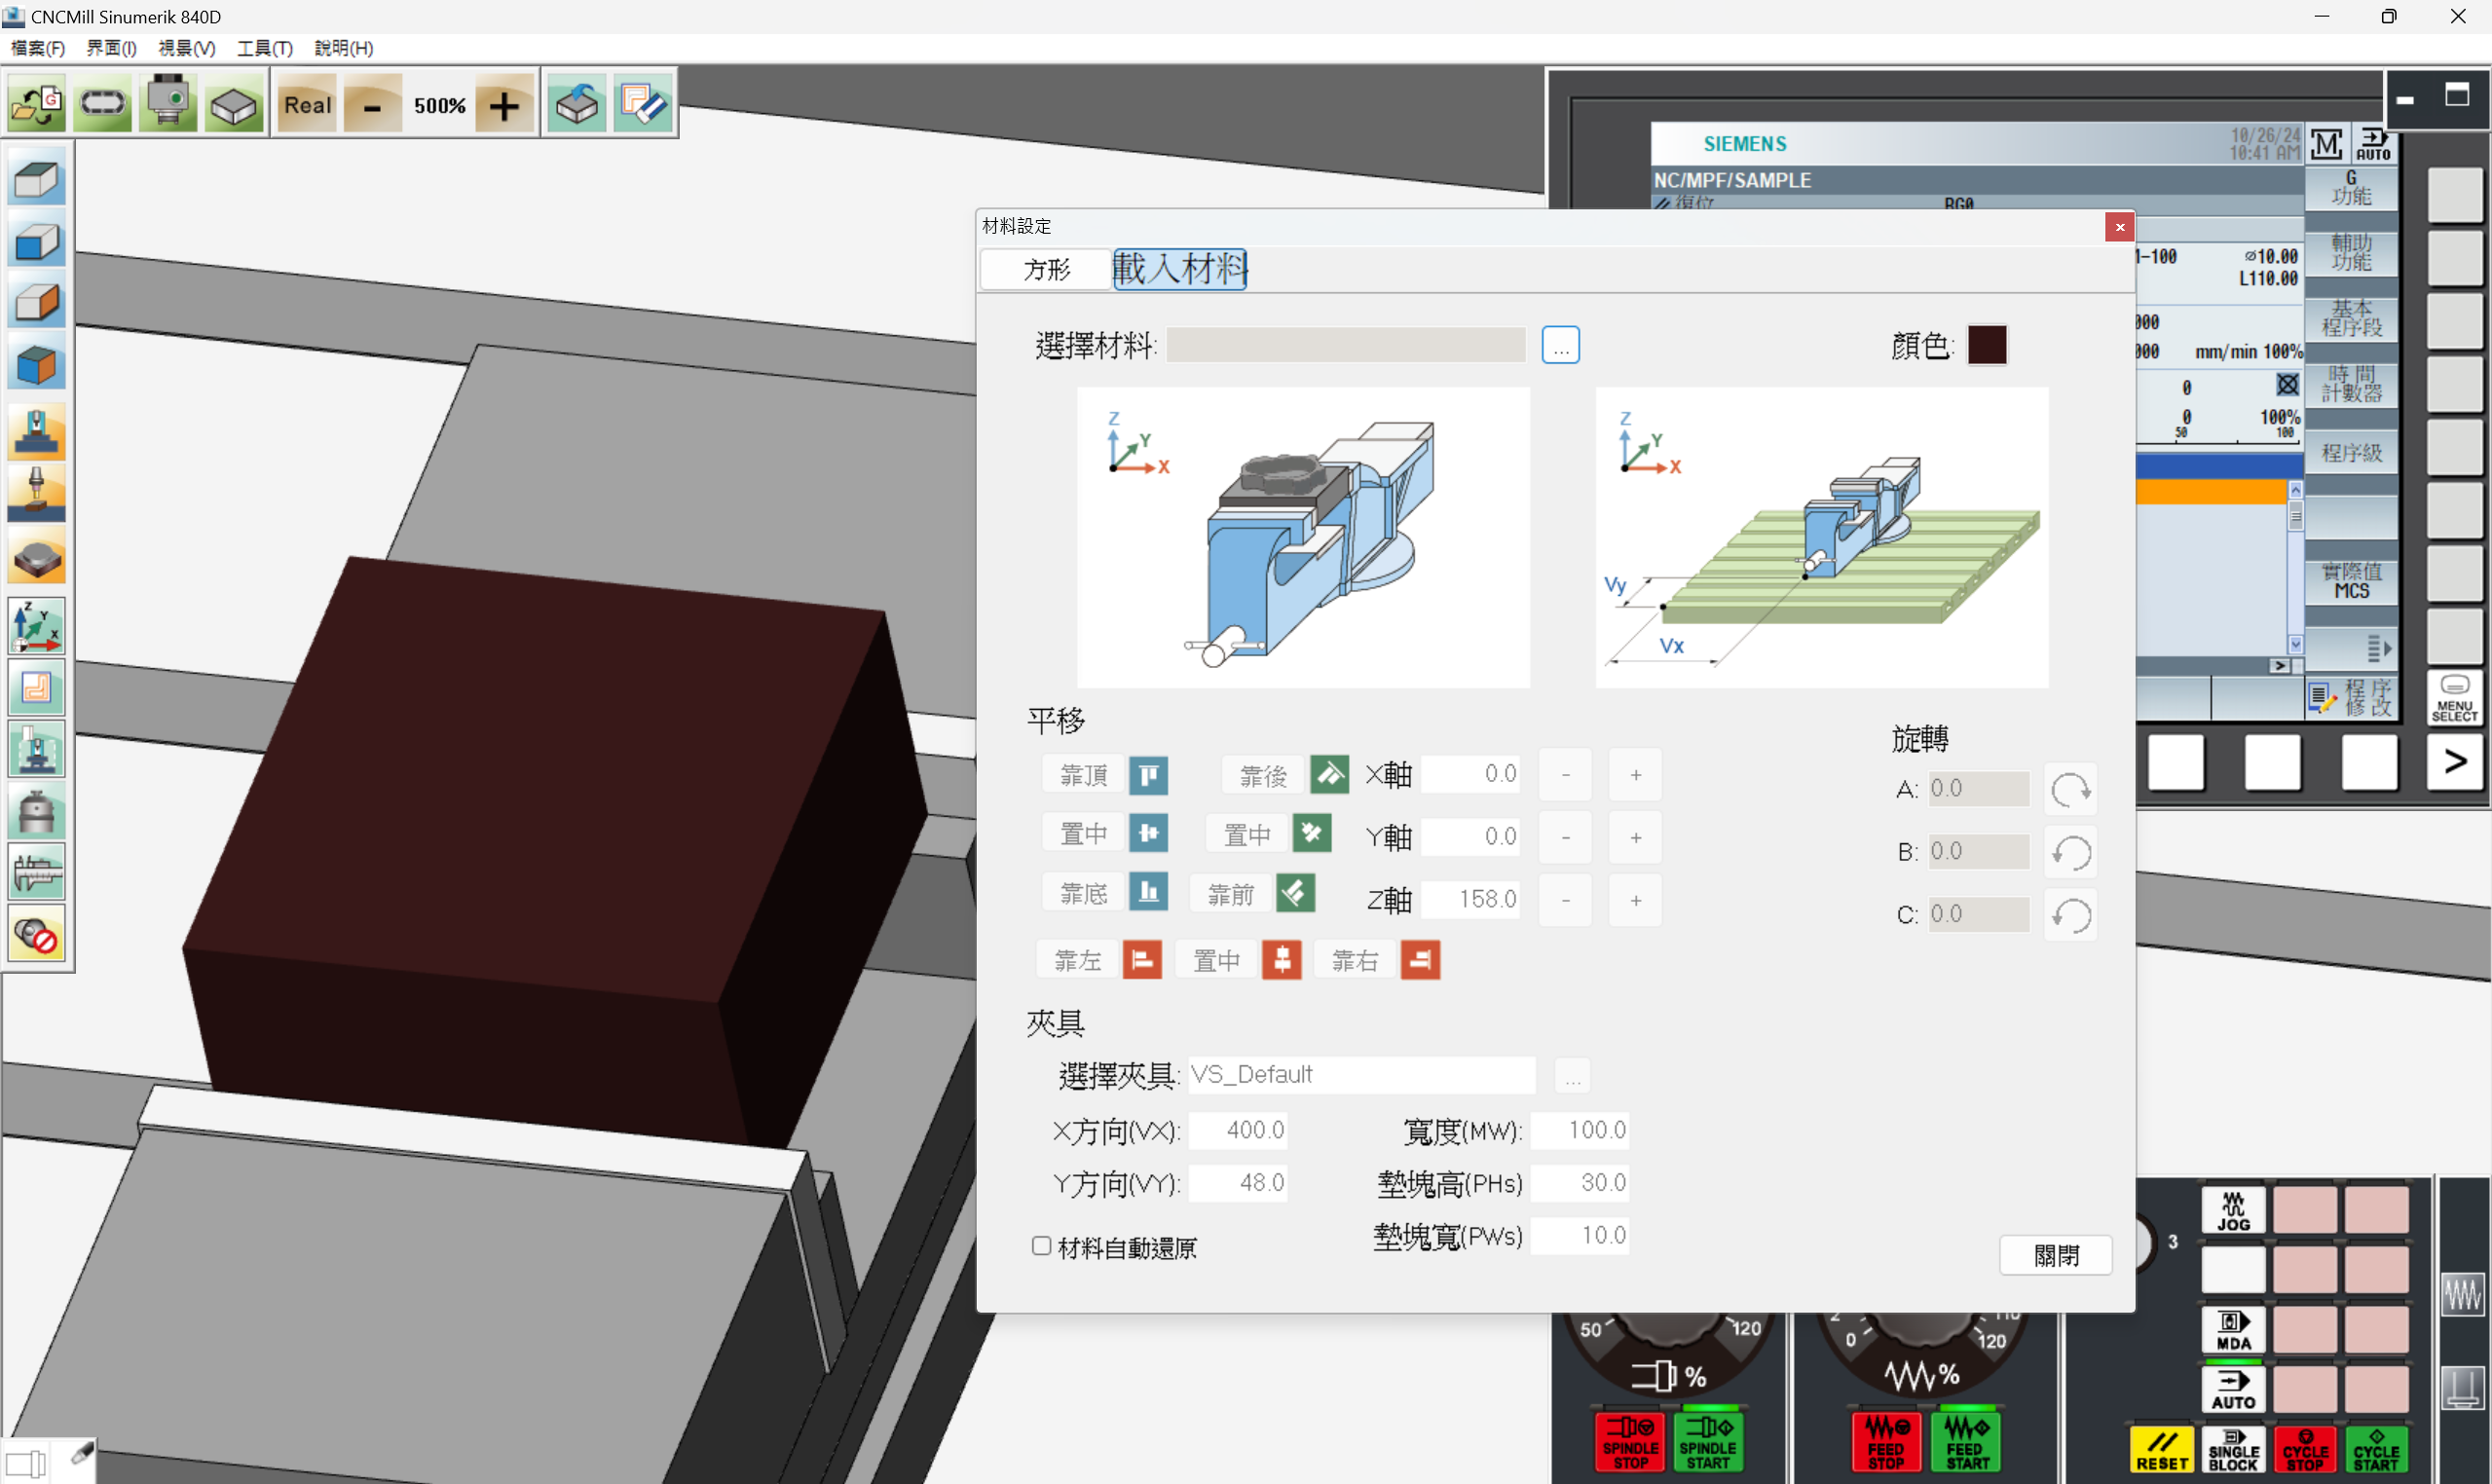Click the 靠頂 align top icon
This screenshot has height=1484, width=2492.
1149,775
